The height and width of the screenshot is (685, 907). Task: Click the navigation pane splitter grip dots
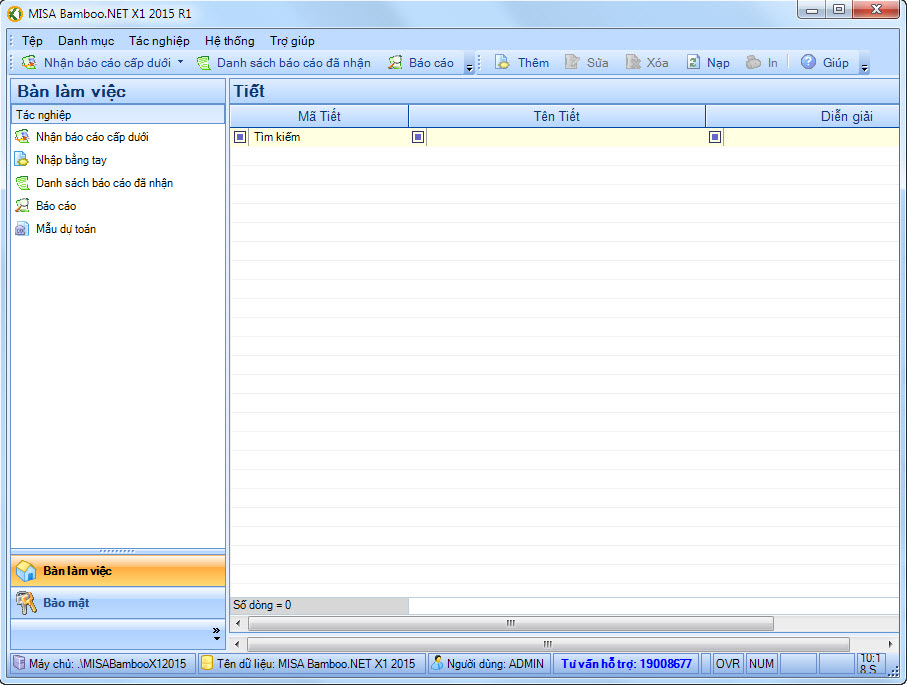[117, 551]
